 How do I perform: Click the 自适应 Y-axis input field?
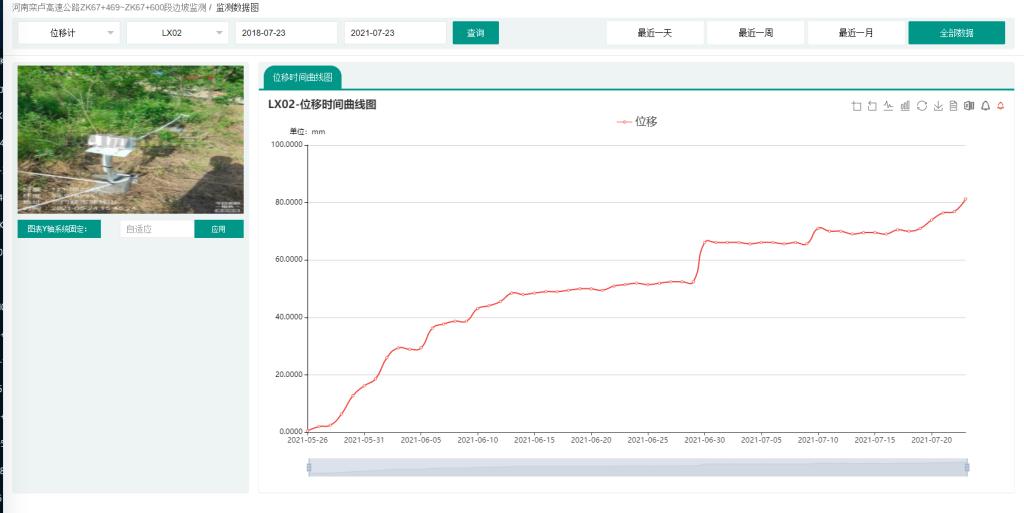(156, 229)
